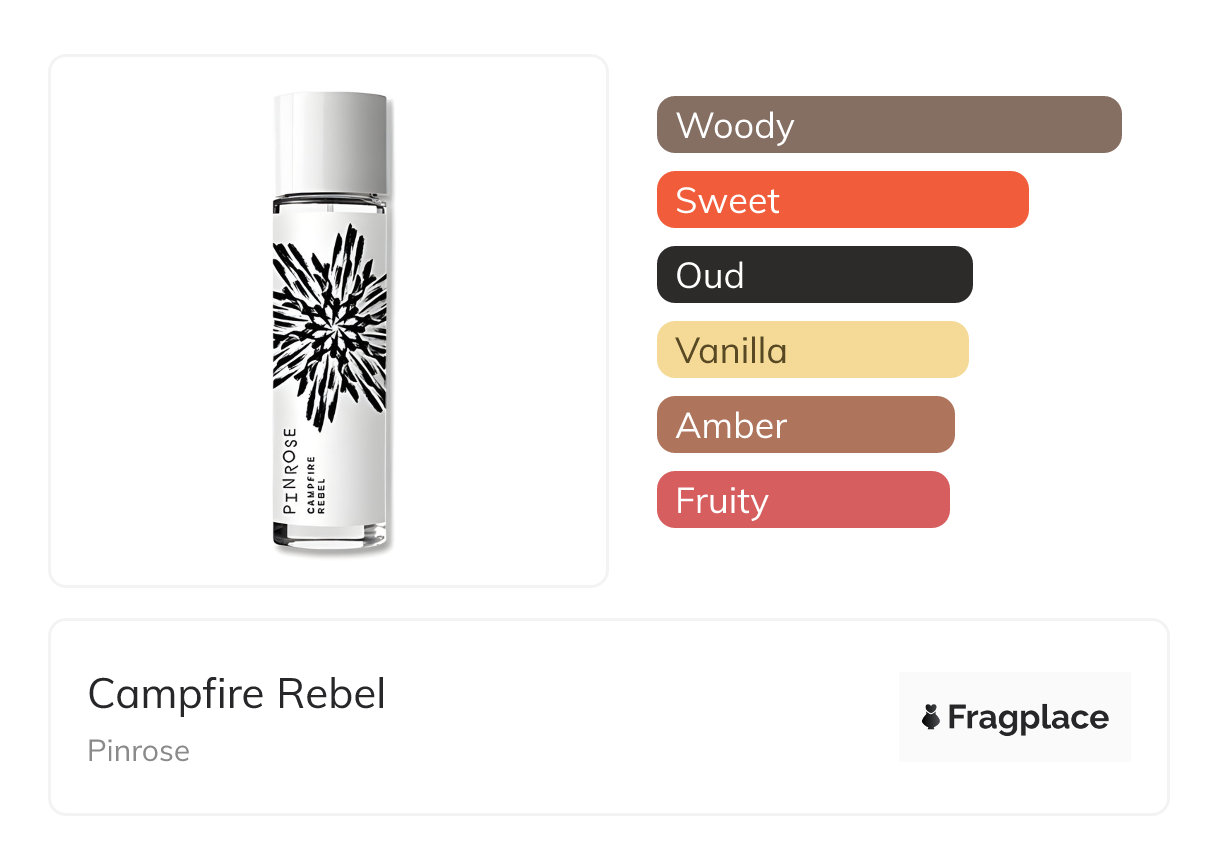Click the word Fruity in the bottom bar

[721, 501]
